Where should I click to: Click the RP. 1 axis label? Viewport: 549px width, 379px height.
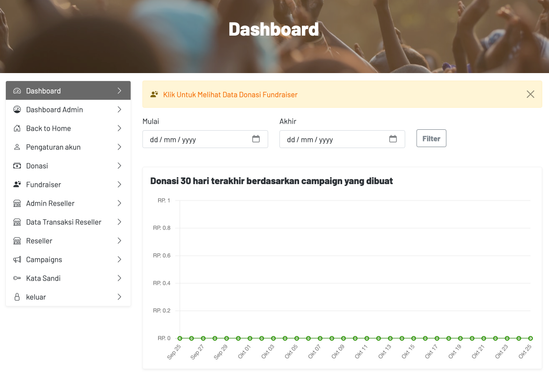[x=164, y=200]
